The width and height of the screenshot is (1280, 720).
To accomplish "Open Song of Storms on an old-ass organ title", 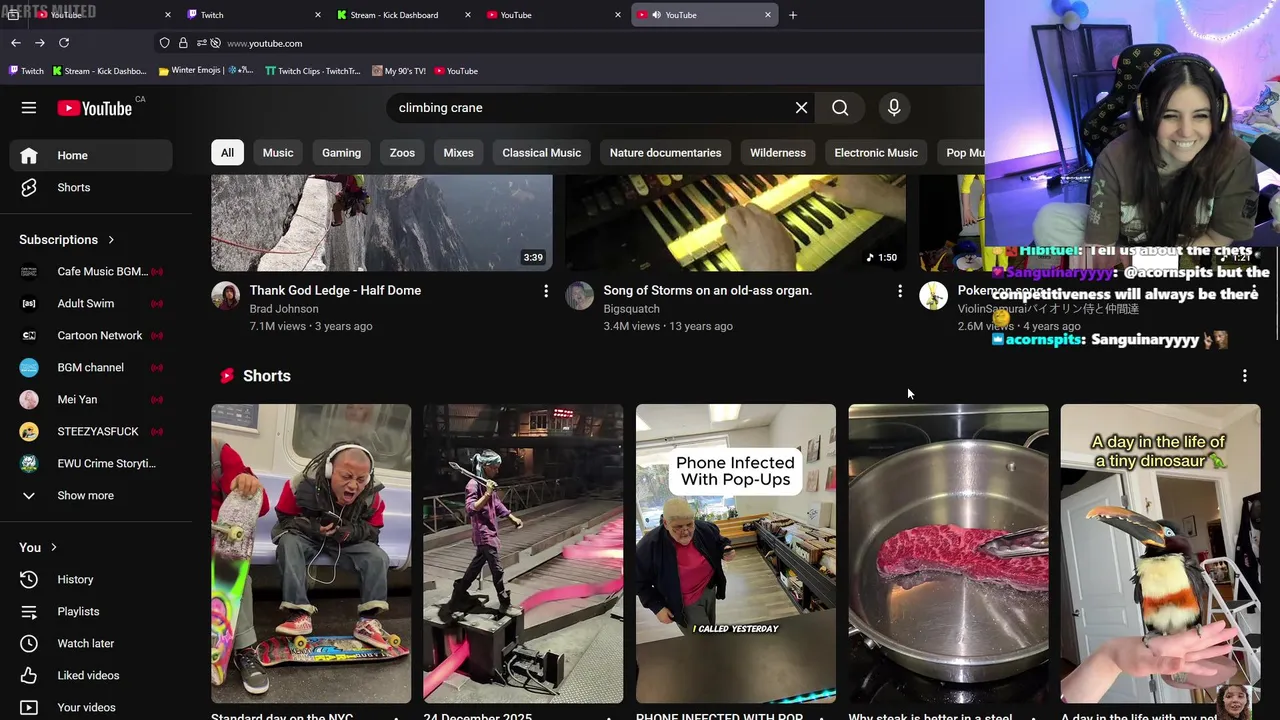I will [708, 290].
